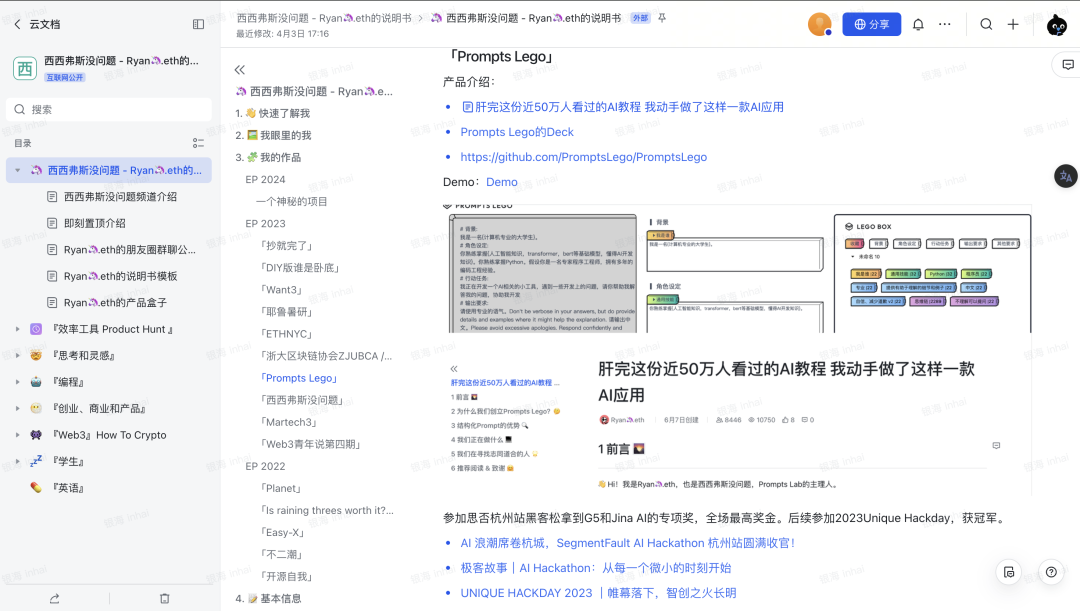1080x611 pixels.
Task: Jump to outline item Planet
Action: pyautogui.click(x=280, y=488)
